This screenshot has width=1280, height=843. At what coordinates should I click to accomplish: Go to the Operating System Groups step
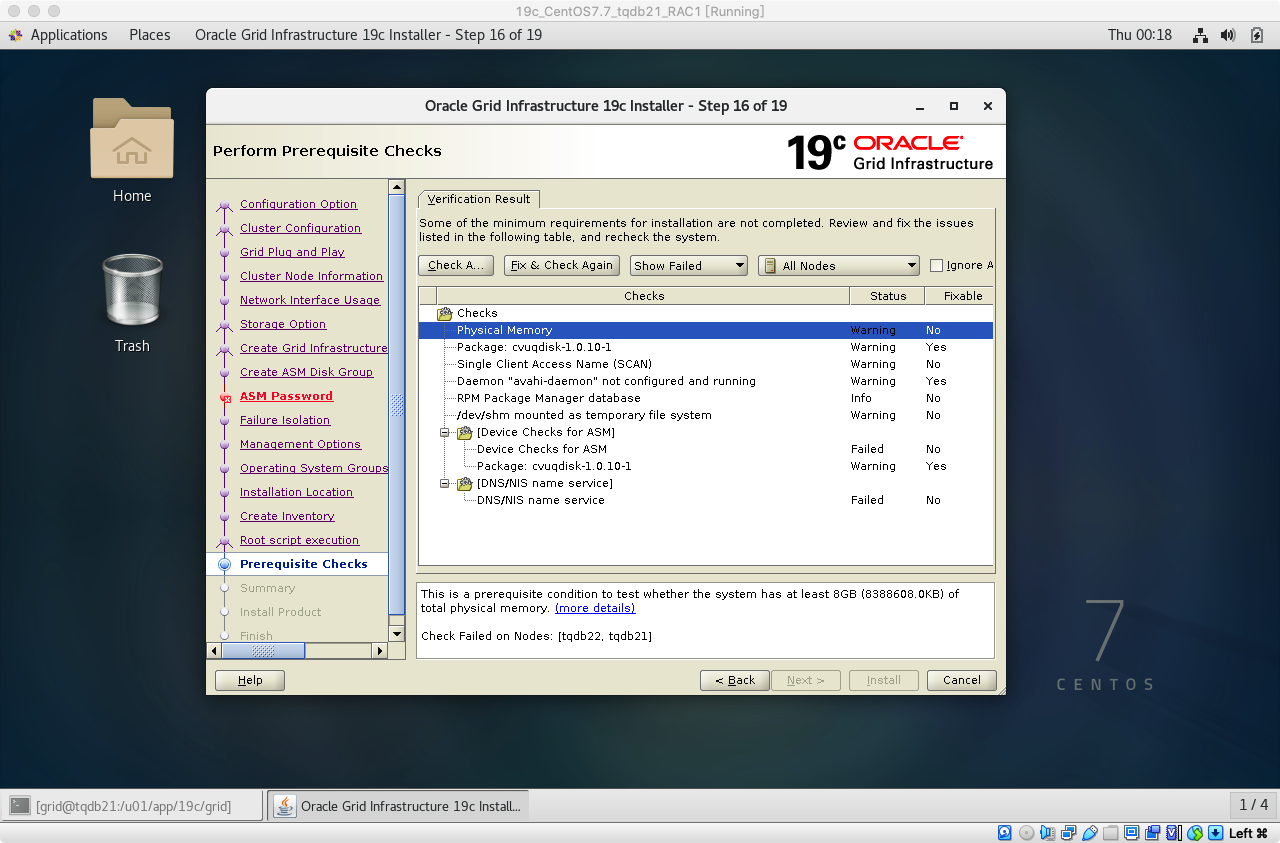(314, 468)
